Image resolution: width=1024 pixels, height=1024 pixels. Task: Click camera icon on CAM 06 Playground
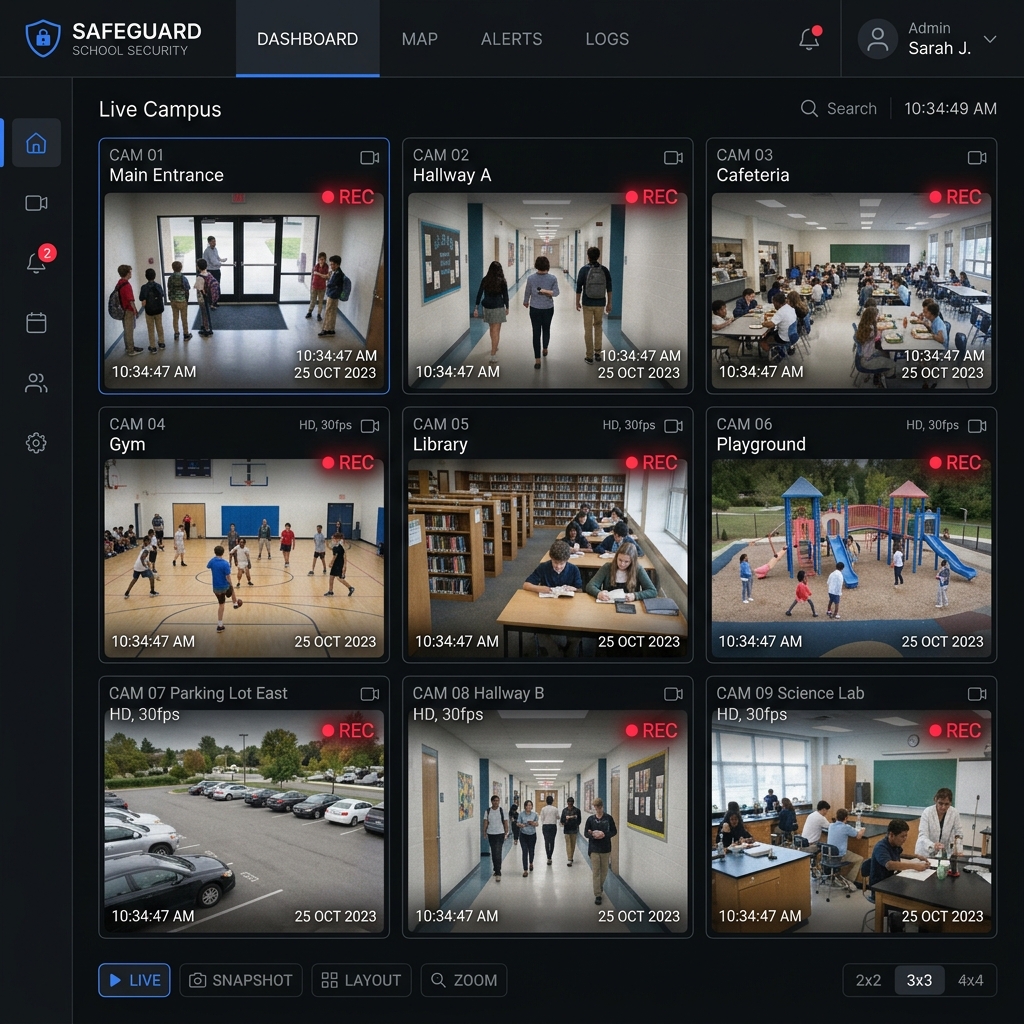[977, 426]
